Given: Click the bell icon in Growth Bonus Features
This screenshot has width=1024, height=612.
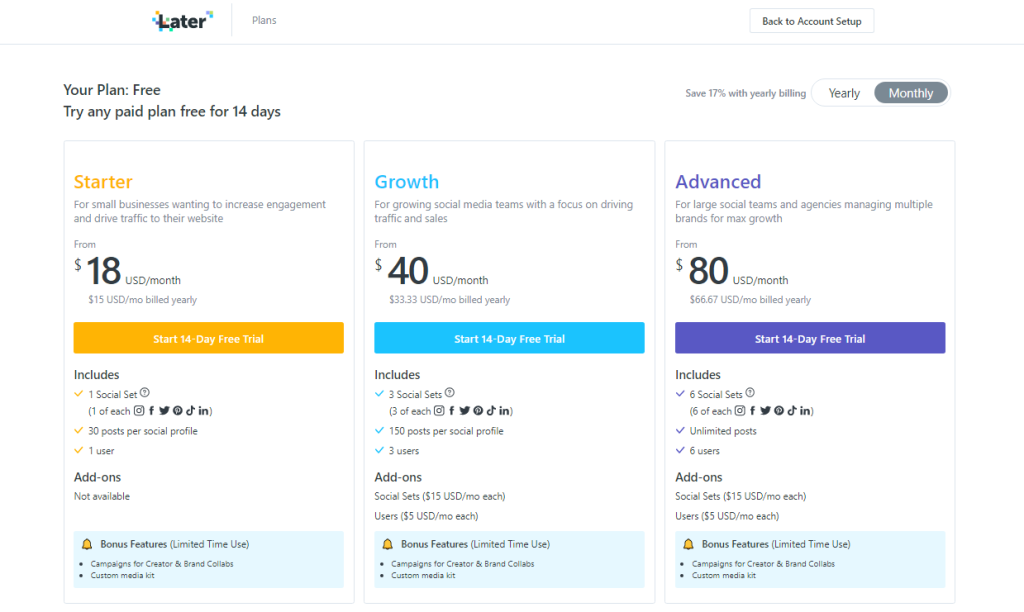Looking at the screenshot, I should [x=387, y=544].
